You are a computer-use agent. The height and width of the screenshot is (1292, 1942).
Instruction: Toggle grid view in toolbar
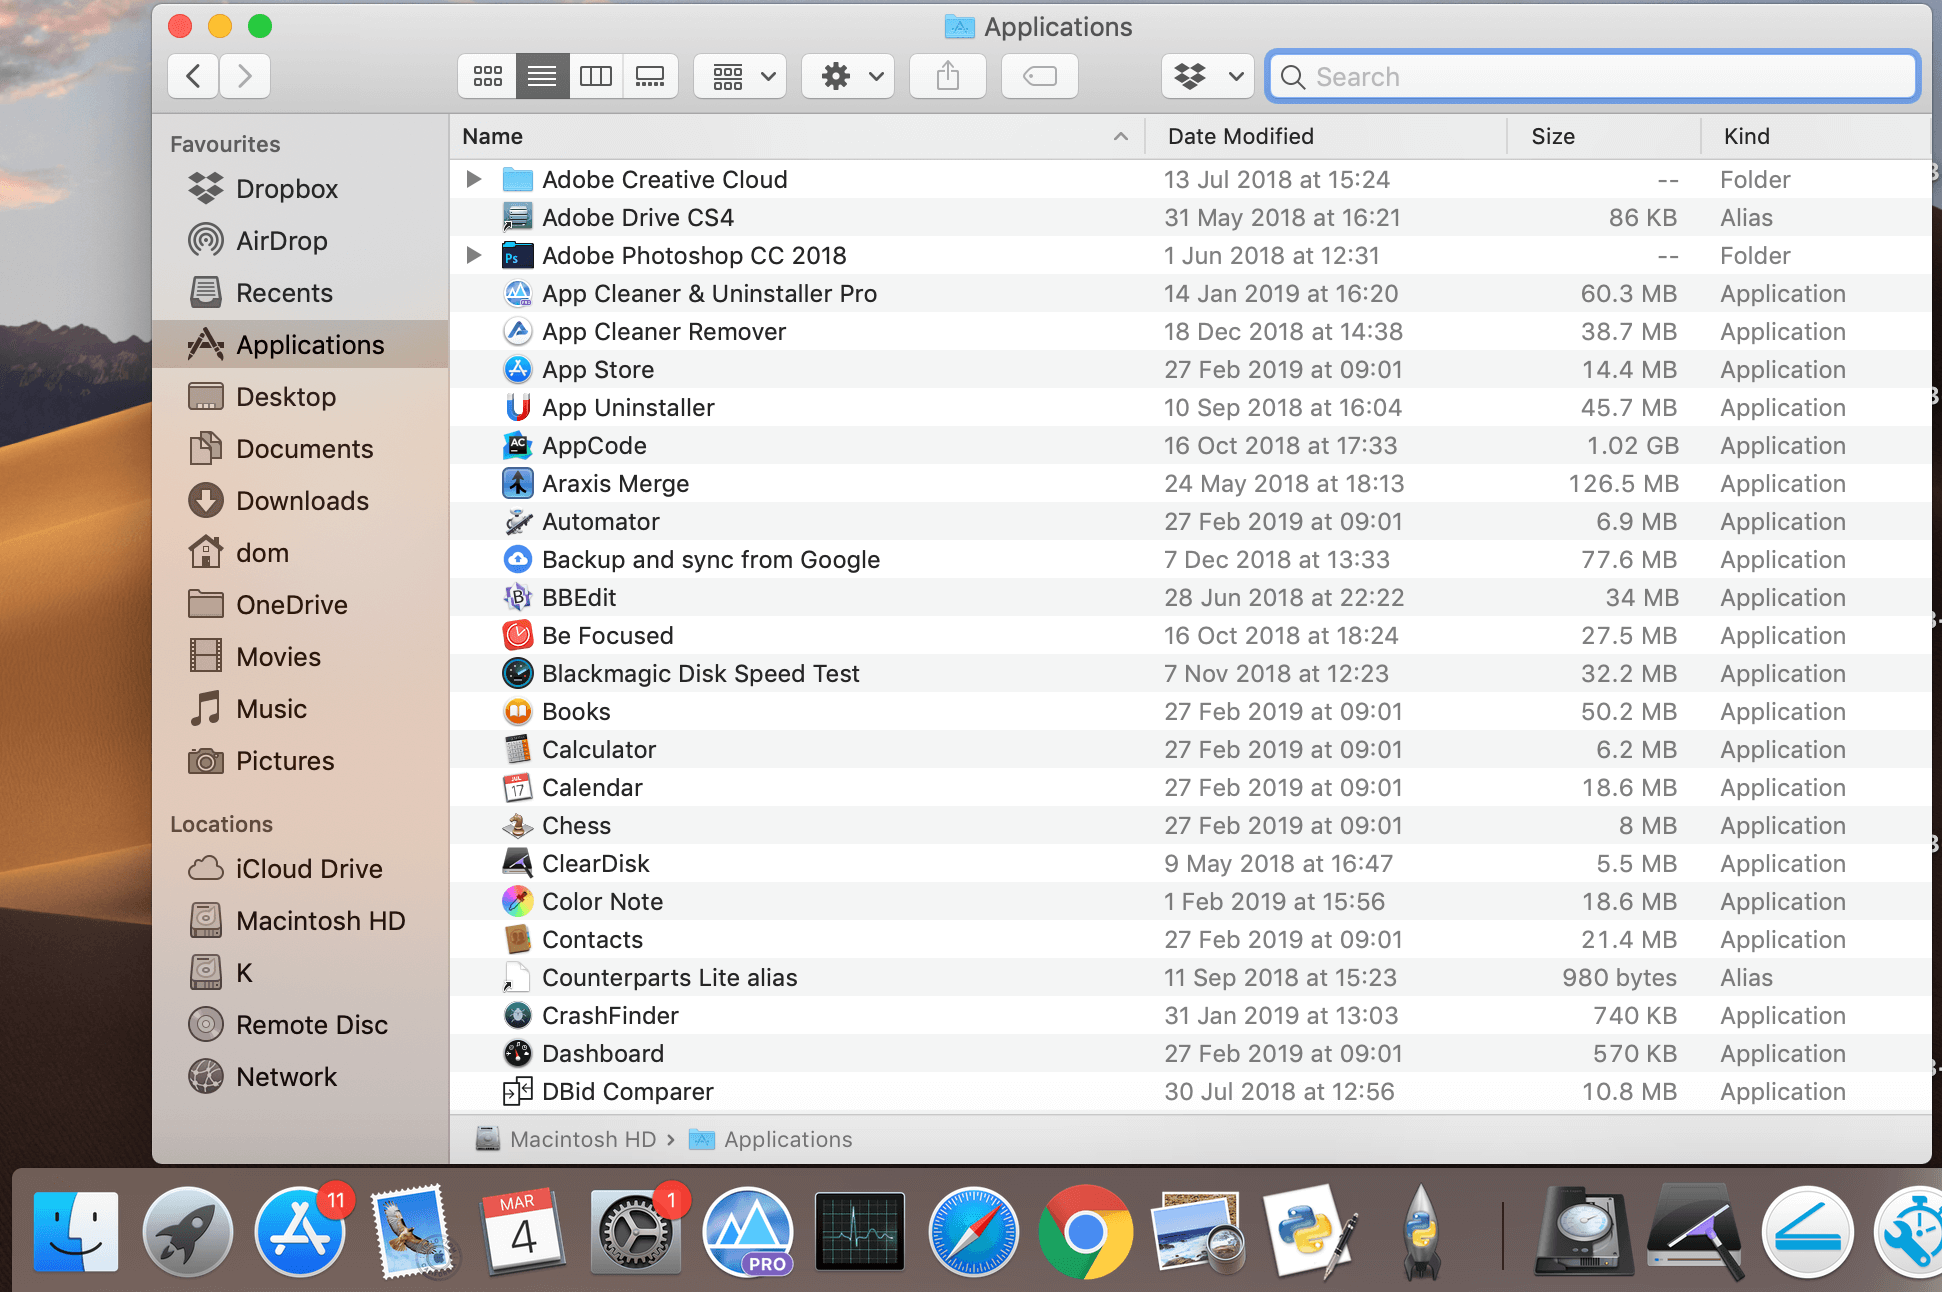click(x=492, y=76)
